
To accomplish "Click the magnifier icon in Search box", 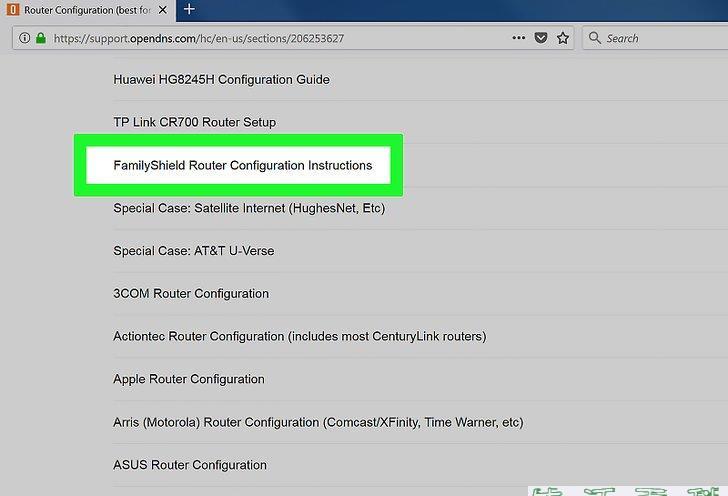I will point(595,38).
